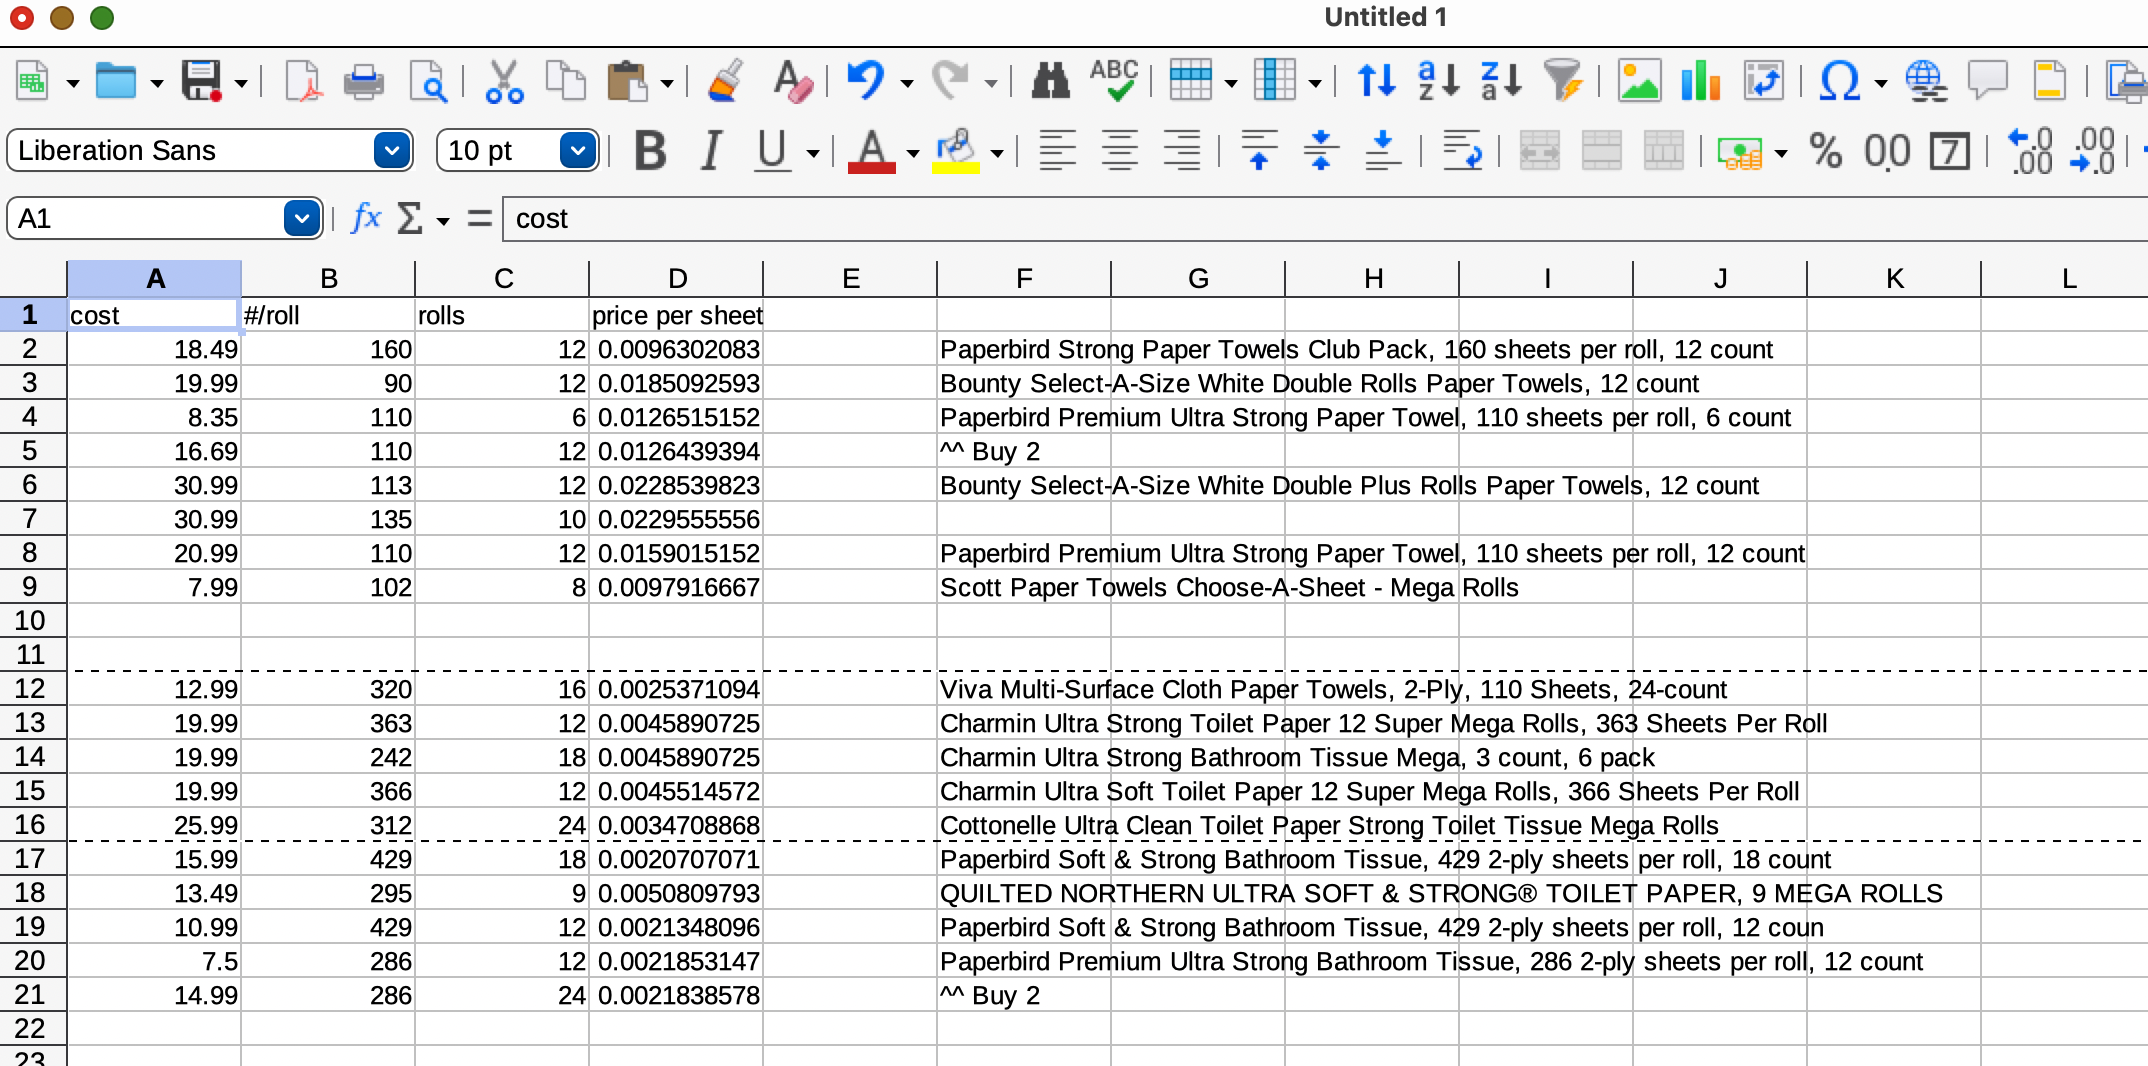This screenshot has height=1066, width=2148.
Task: Insert special character Omega icon
Action: (1840, 81)
